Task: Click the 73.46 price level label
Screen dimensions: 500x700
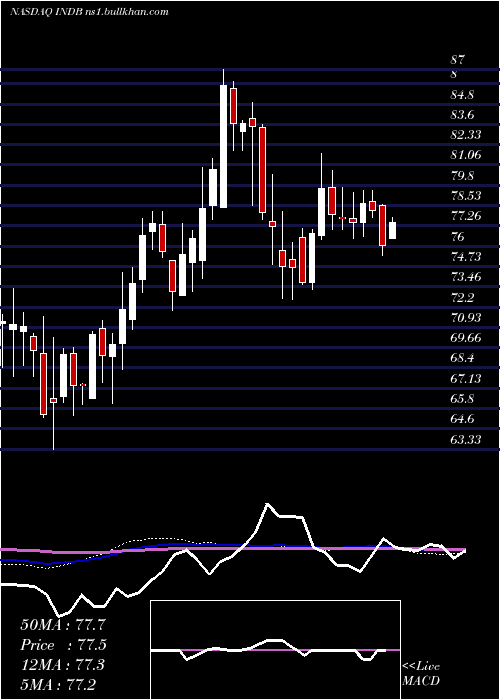Action: click(466, 277)
